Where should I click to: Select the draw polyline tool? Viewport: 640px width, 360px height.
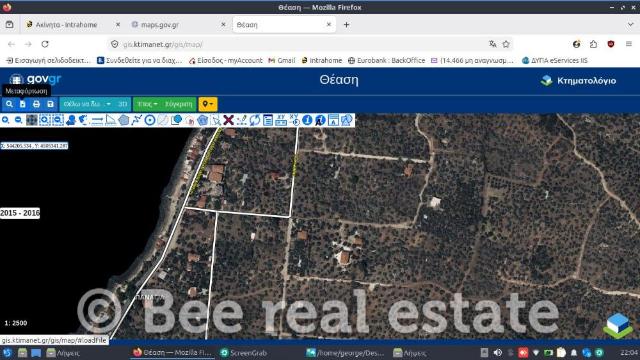pyautogui.click(x=137, y=120)
